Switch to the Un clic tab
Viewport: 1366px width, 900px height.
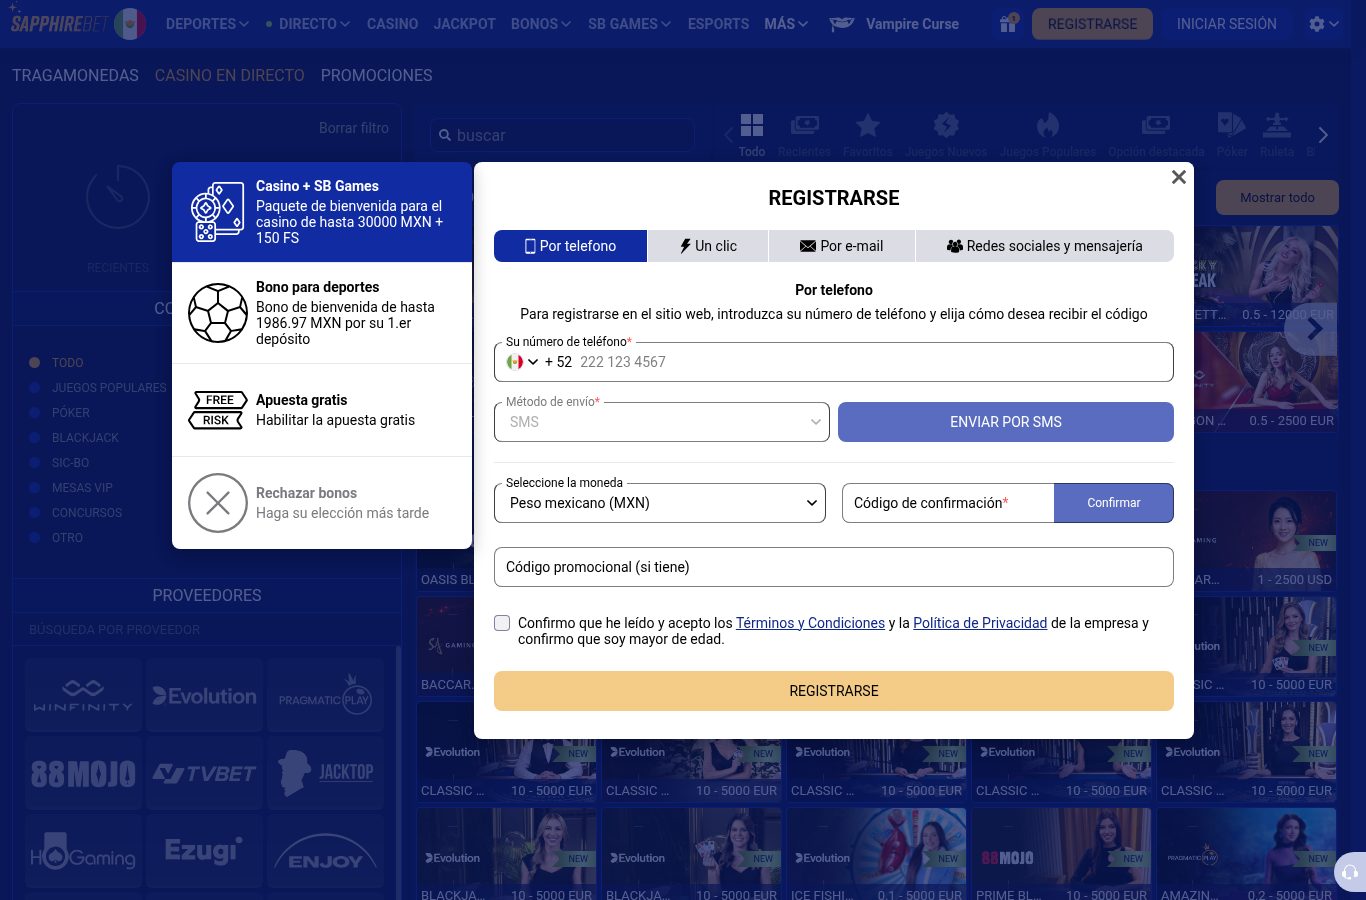click(708, 246)
